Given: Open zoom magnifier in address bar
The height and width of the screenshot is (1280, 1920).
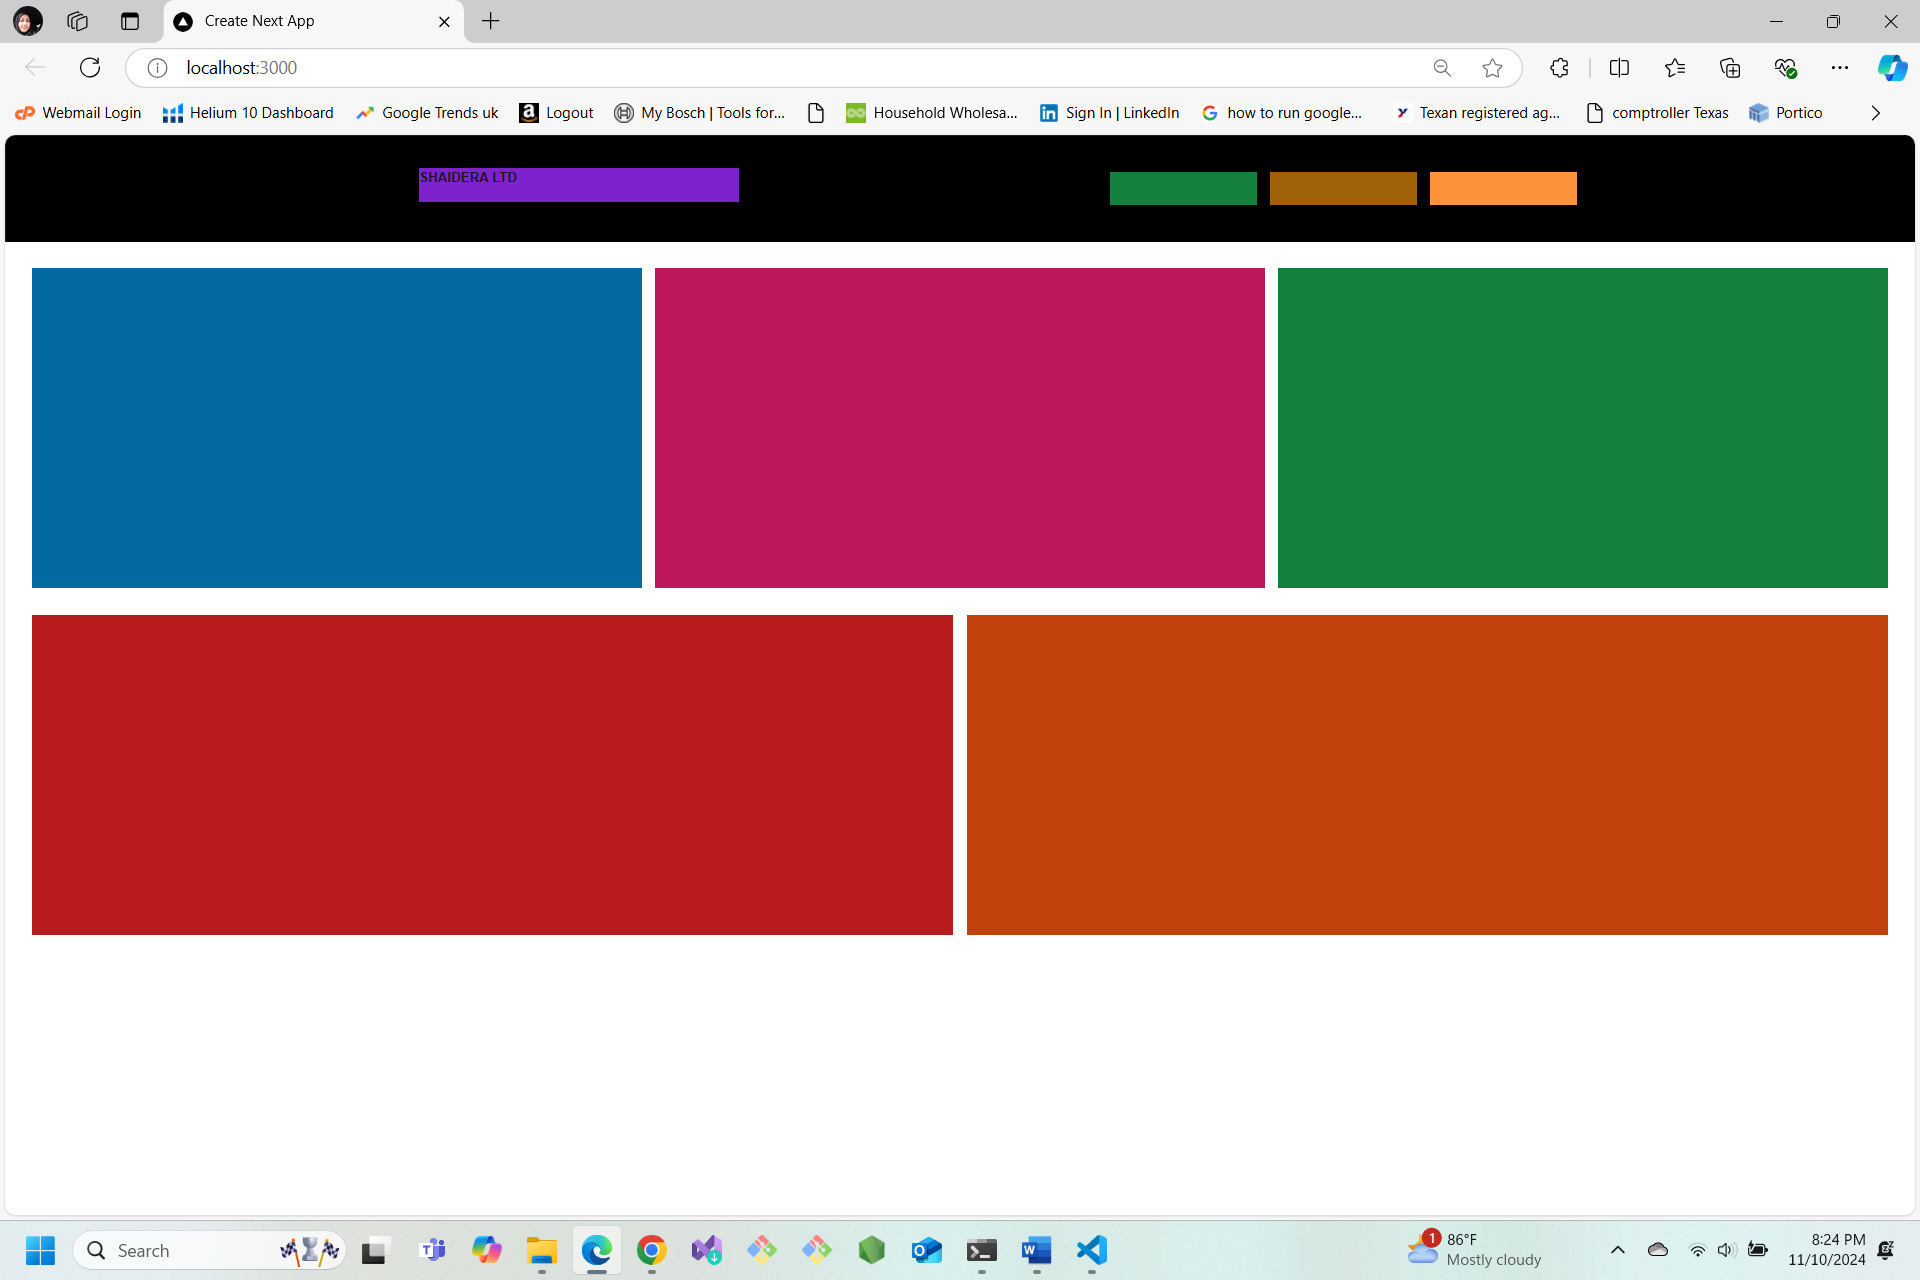Looking at the screenshot, I should coord(1442,68).
